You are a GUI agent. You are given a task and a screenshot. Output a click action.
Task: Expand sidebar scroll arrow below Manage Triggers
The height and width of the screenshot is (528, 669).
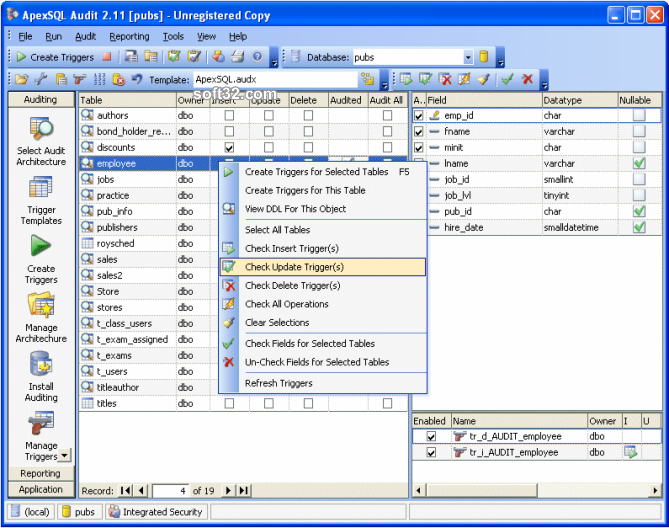point(64,455)
